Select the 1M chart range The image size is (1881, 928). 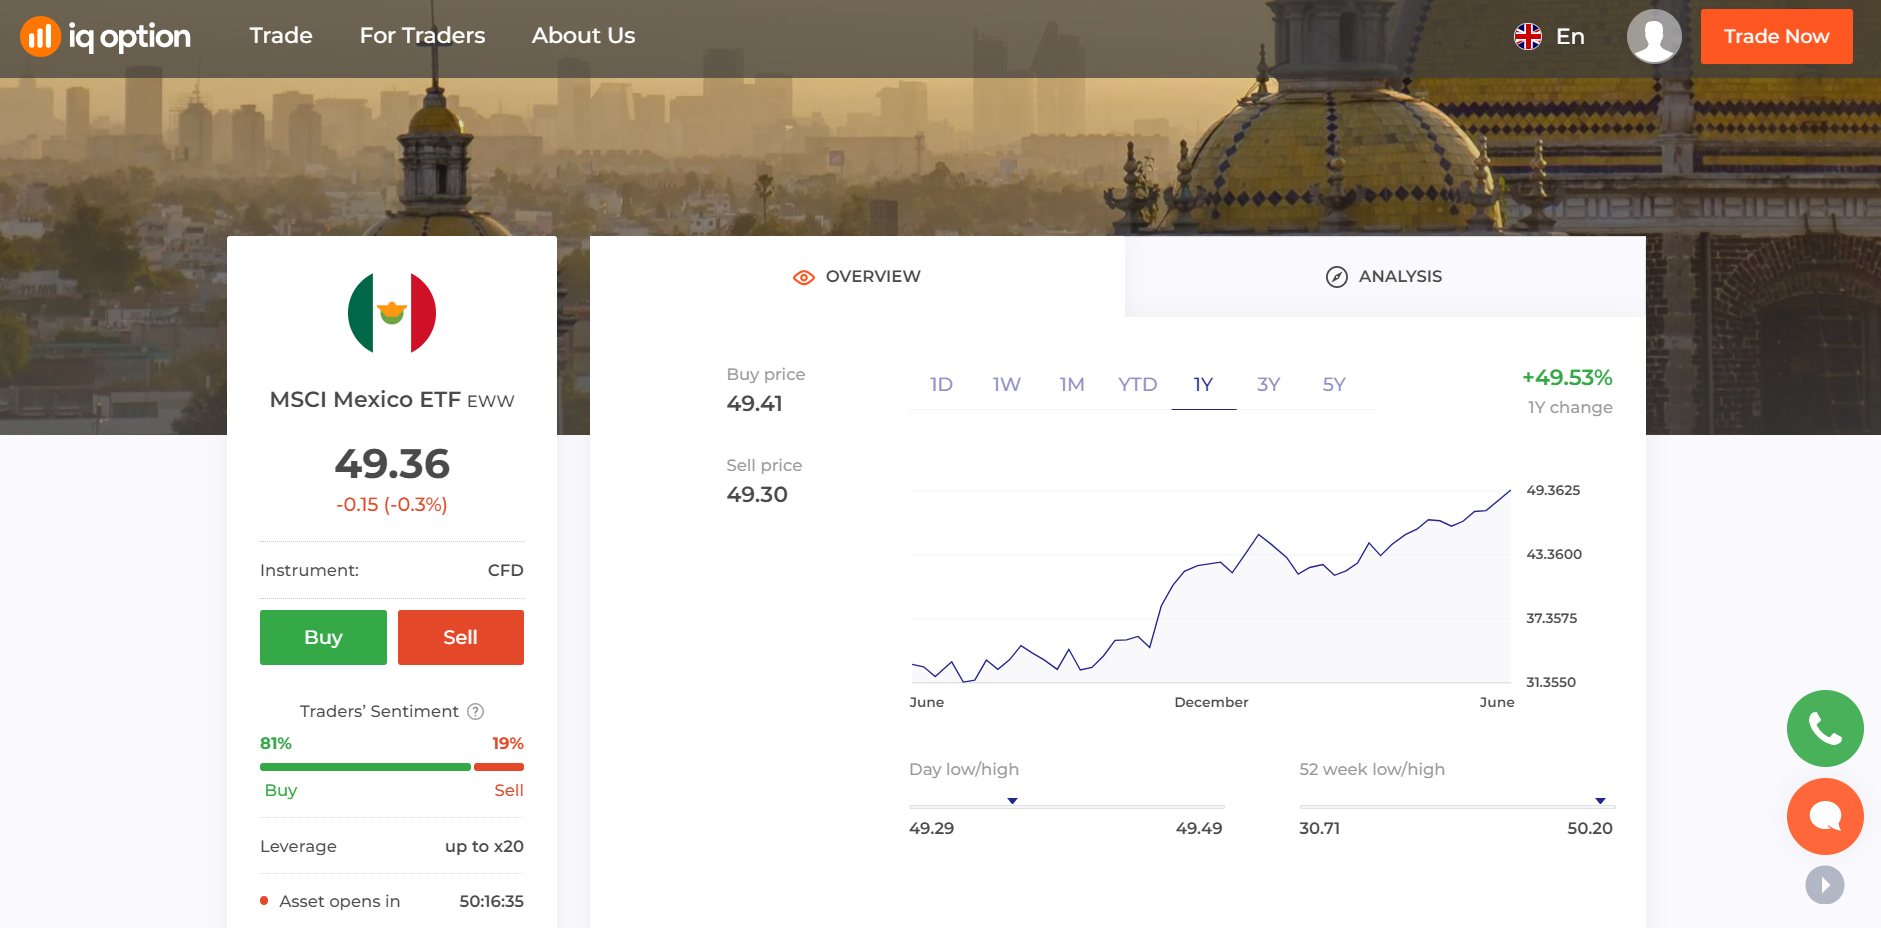1072,385
